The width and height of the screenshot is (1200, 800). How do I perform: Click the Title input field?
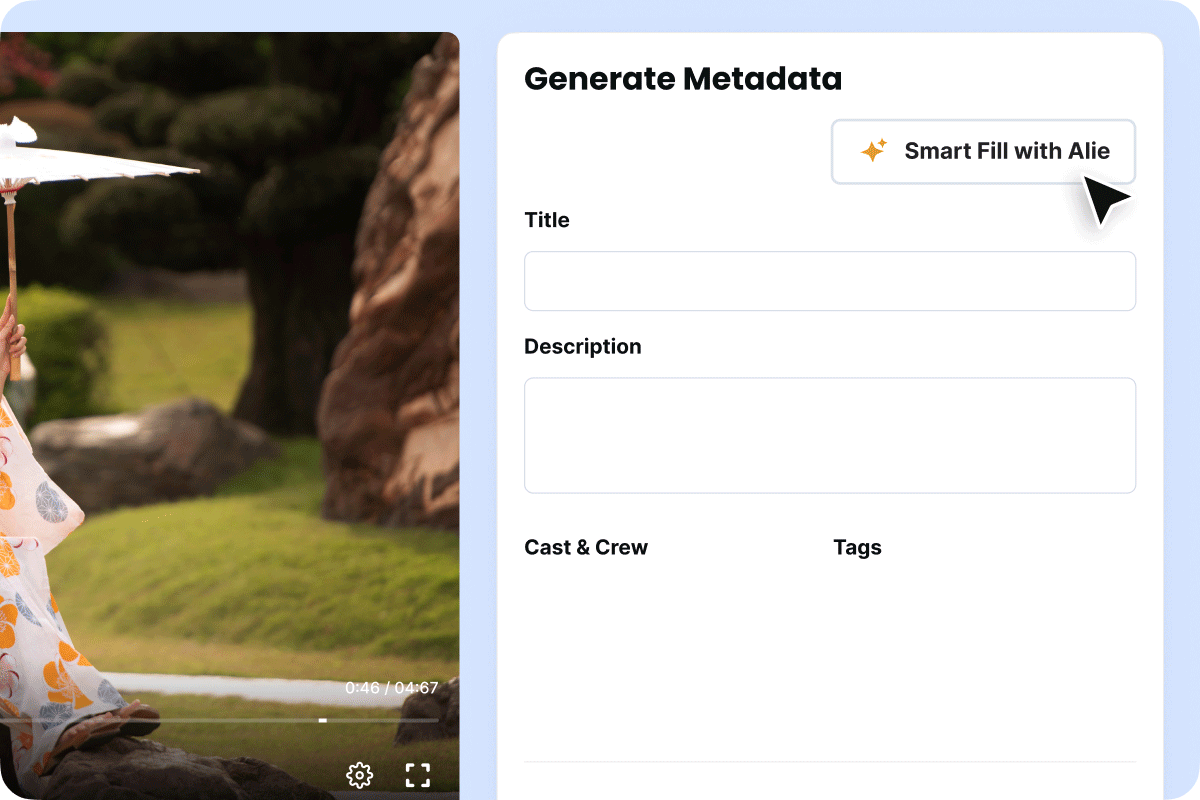coord(830,281)
